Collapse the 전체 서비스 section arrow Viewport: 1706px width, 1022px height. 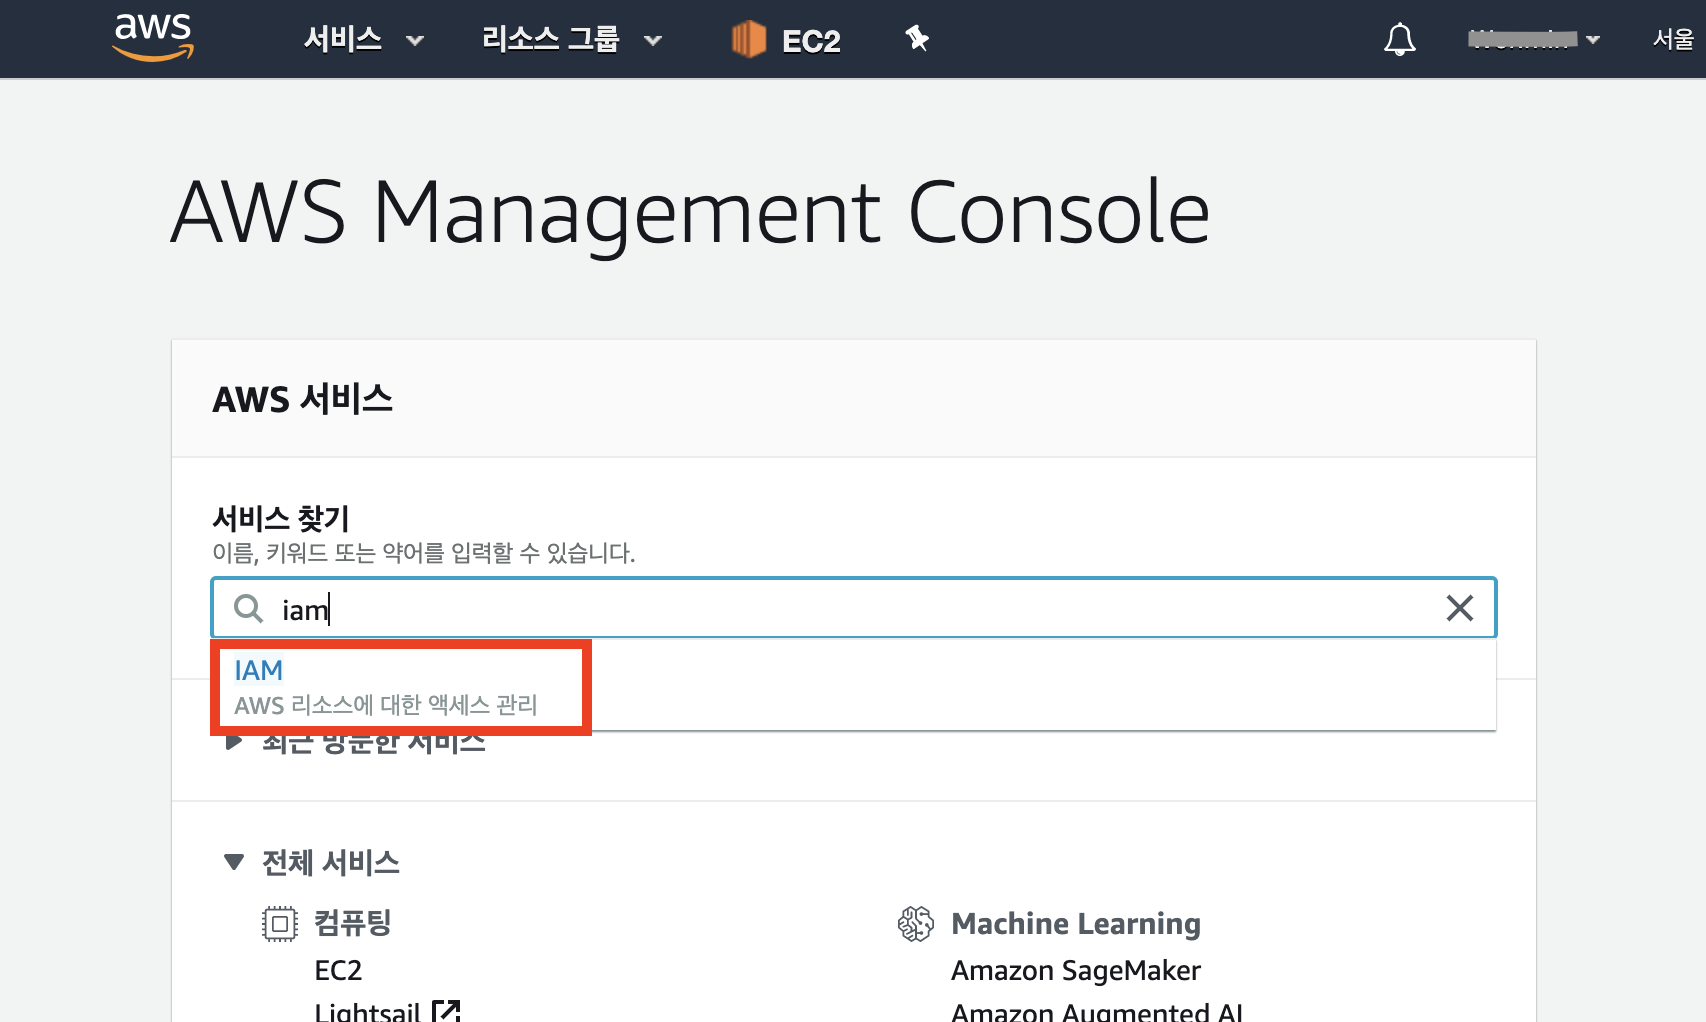tap(234, 862)
